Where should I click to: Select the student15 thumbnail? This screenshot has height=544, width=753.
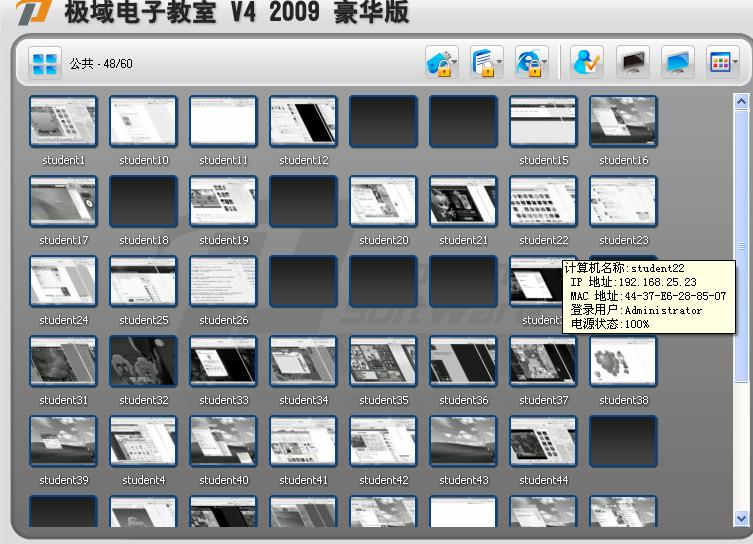tap(543, 121)
